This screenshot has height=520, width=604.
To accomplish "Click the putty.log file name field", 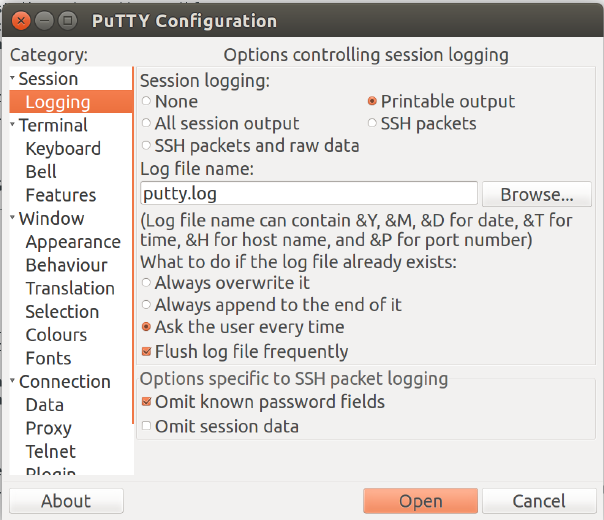I will click(x=308, y=193).
